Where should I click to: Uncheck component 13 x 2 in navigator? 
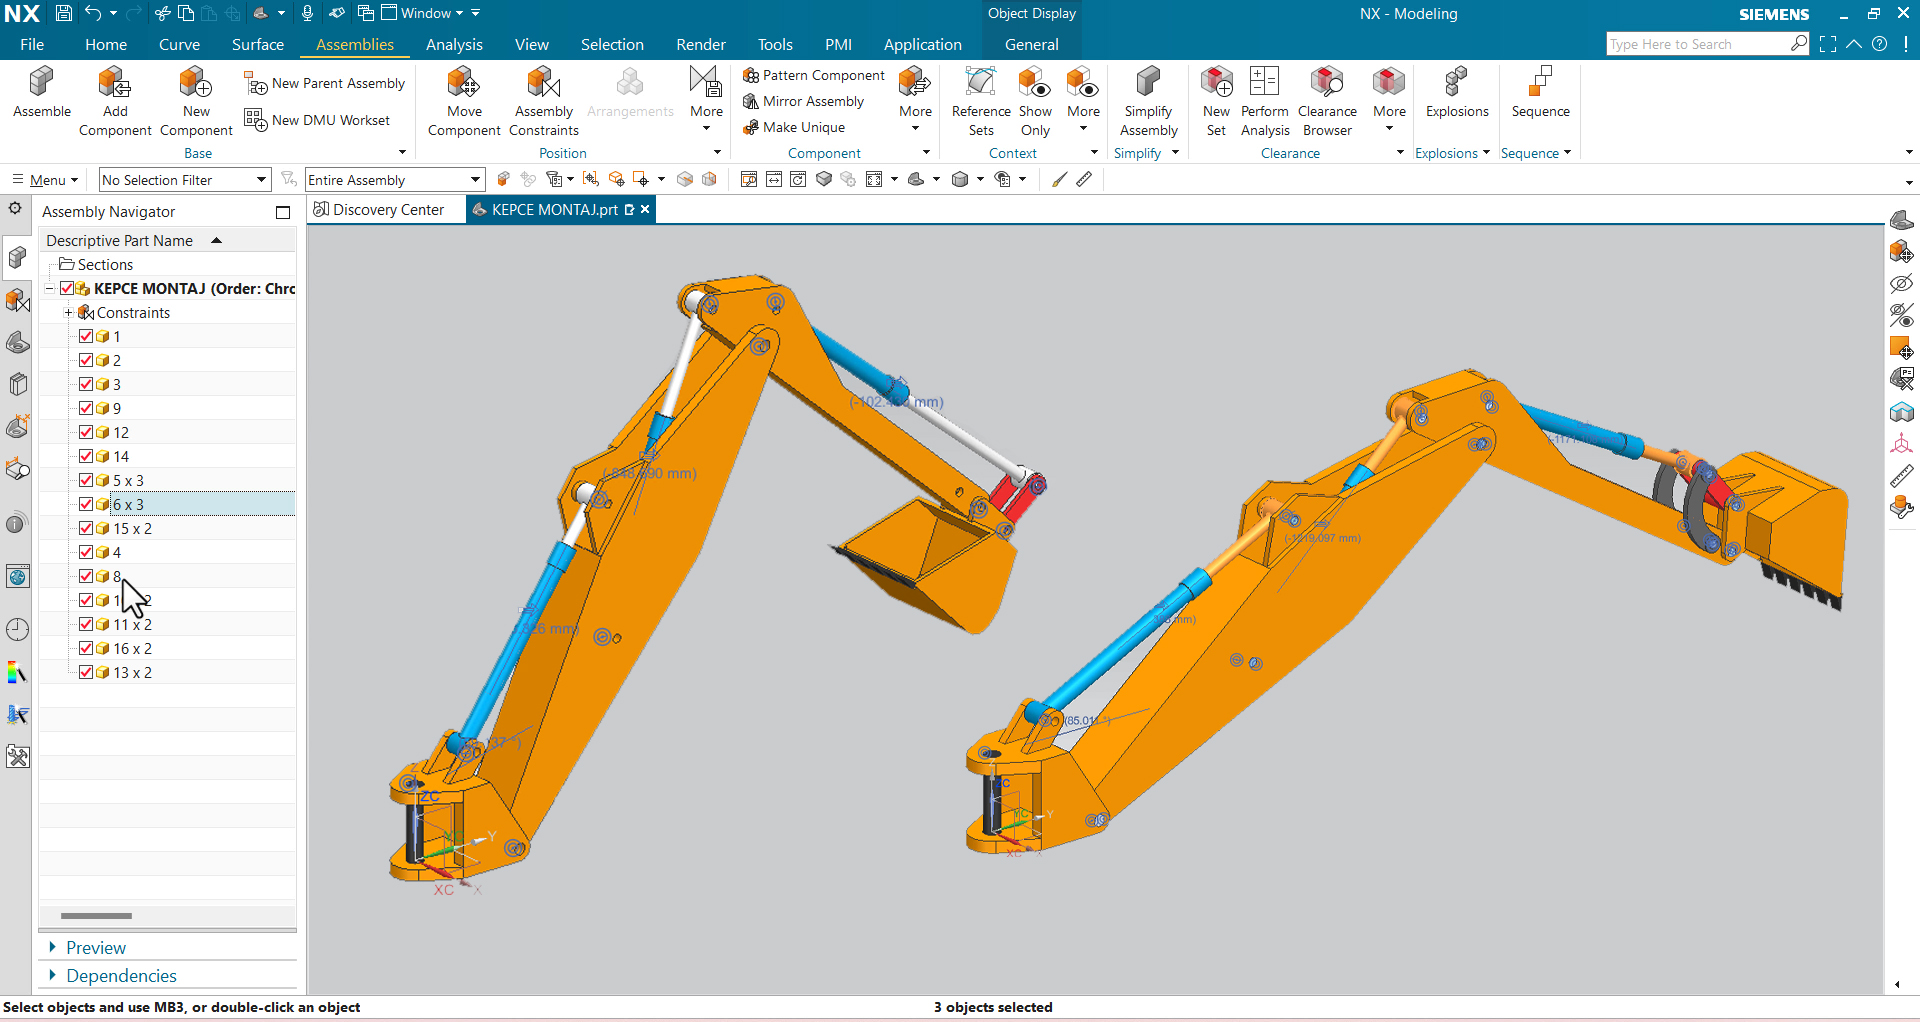click(x=86, y=672)
